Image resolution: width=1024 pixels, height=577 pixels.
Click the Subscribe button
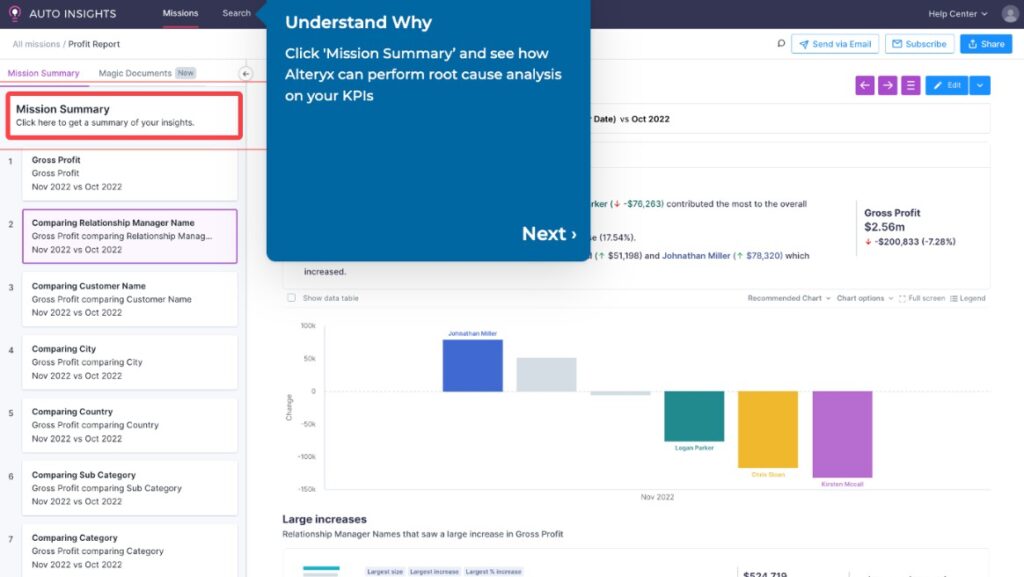[918, 44]
